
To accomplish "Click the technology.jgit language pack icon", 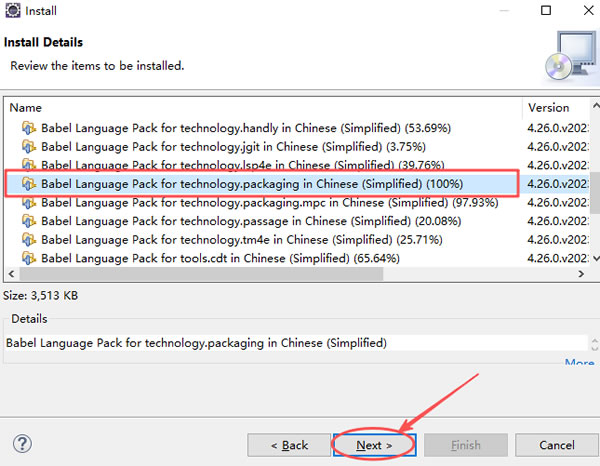I will coord(29,146).
